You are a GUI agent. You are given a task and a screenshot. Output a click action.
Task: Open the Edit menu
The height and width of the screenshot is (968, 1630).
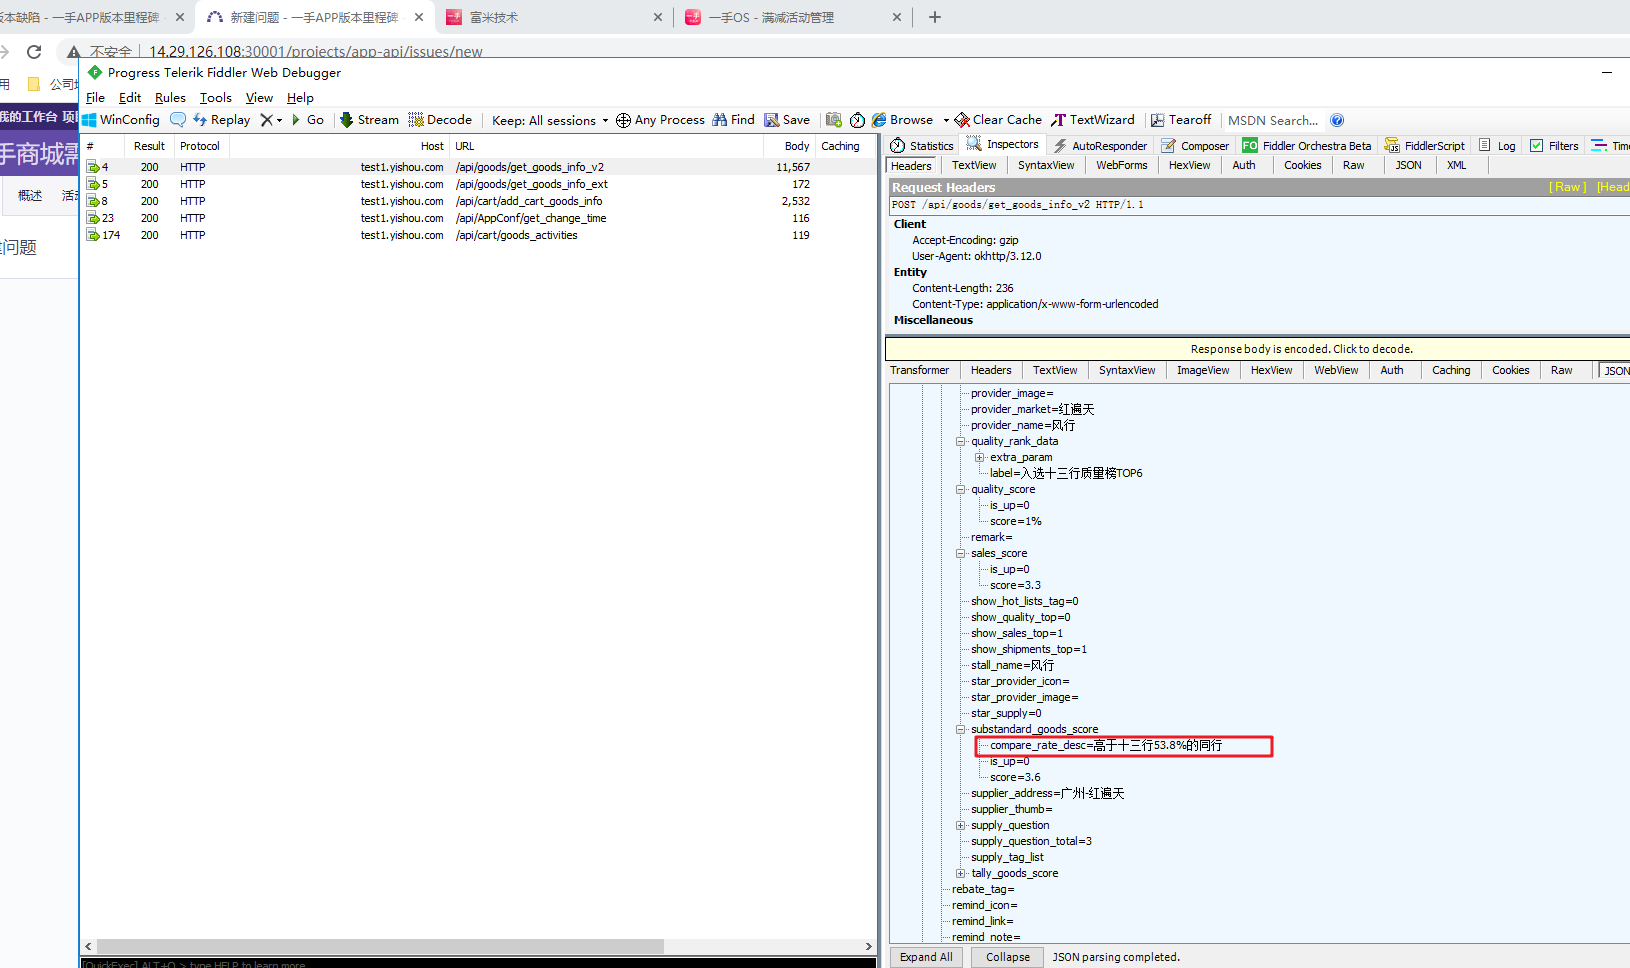pos(130,98)
